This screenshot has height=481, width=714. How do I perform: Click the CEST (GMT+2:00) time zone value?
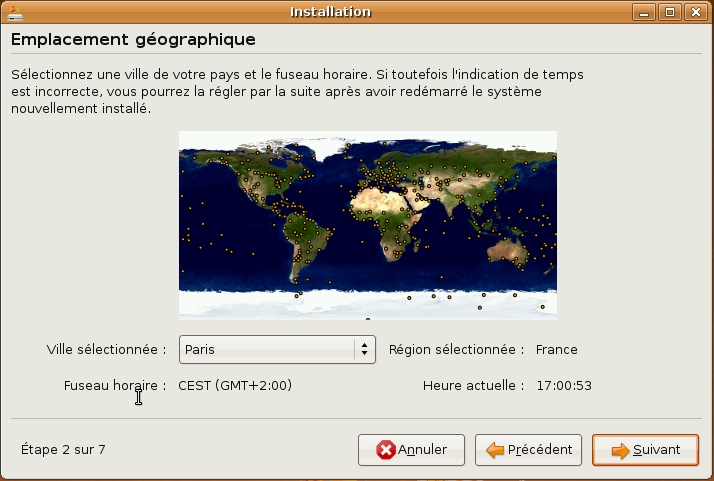pos(235,386)
